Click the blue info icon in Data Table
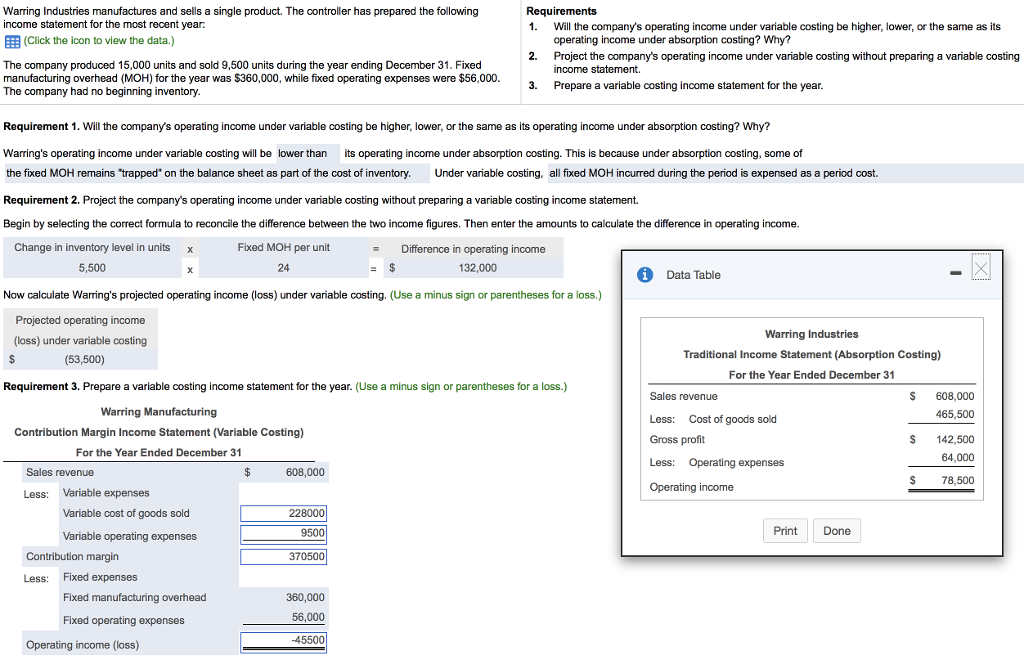 [x=645, y=275]
